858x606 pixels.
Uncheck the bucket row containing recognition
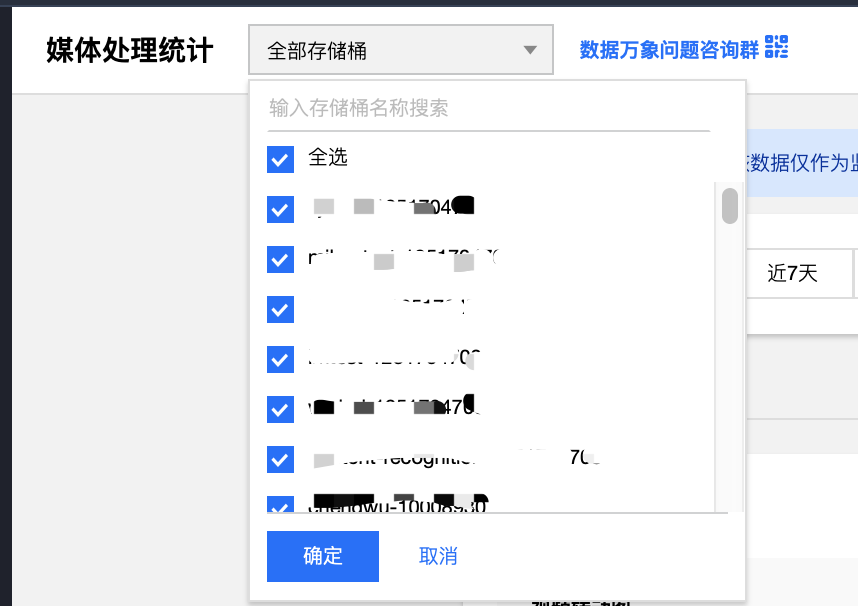click(x=280, y=459)
